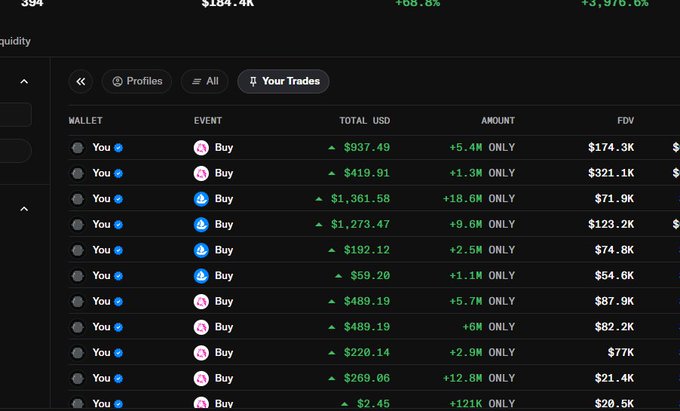Sort by TOTAL USD column header
Image resolution: width=680 pixels, height=411 pixels.
pos(364,121)
